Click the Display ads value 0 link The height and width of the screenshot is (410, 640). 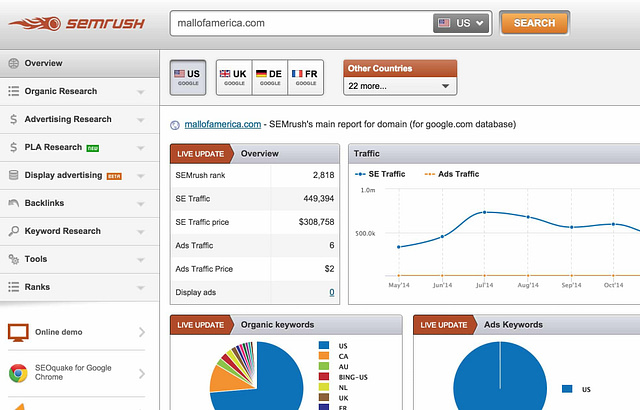332,292
